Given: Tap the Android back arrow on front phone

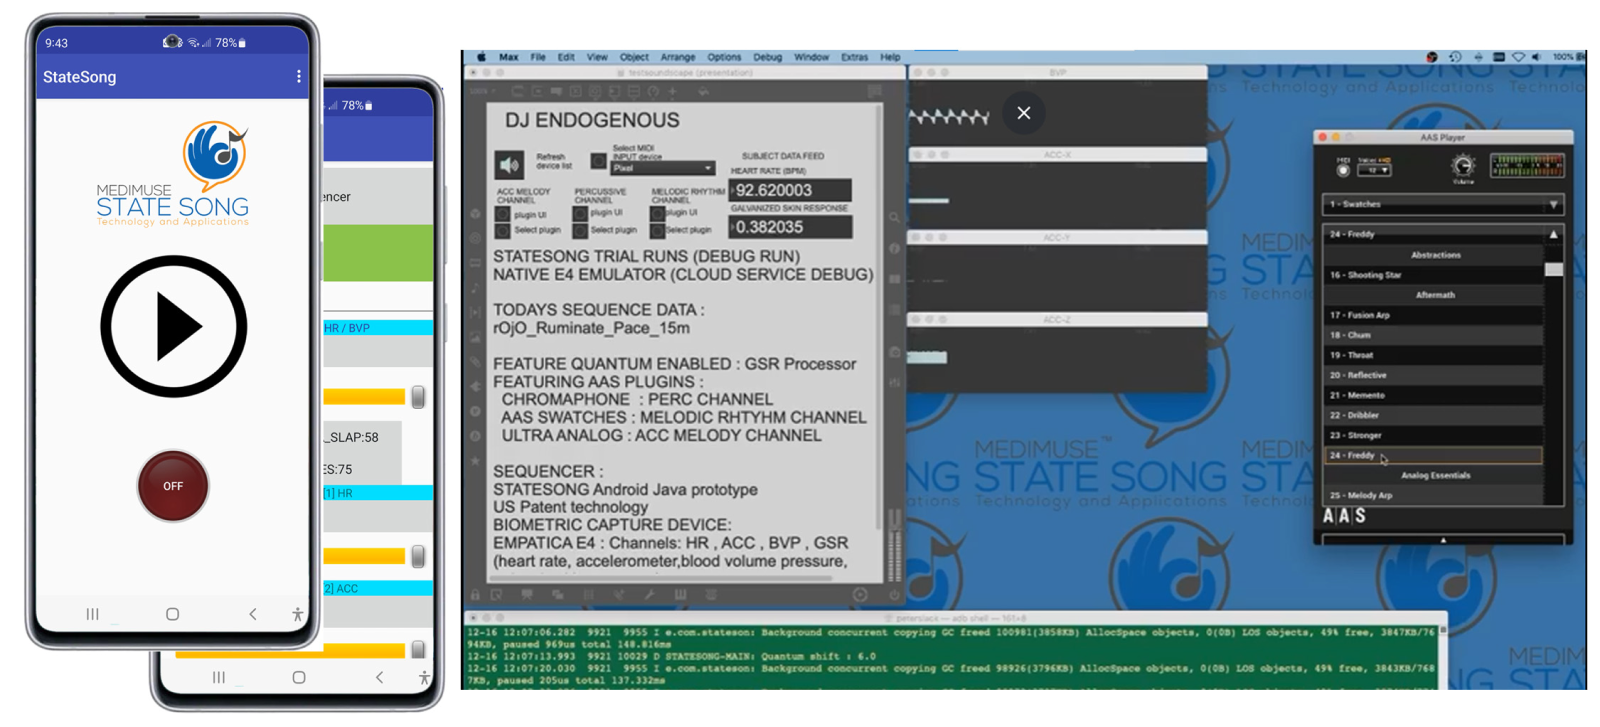Looking at the screenshot, I should [x=252, y=614].
